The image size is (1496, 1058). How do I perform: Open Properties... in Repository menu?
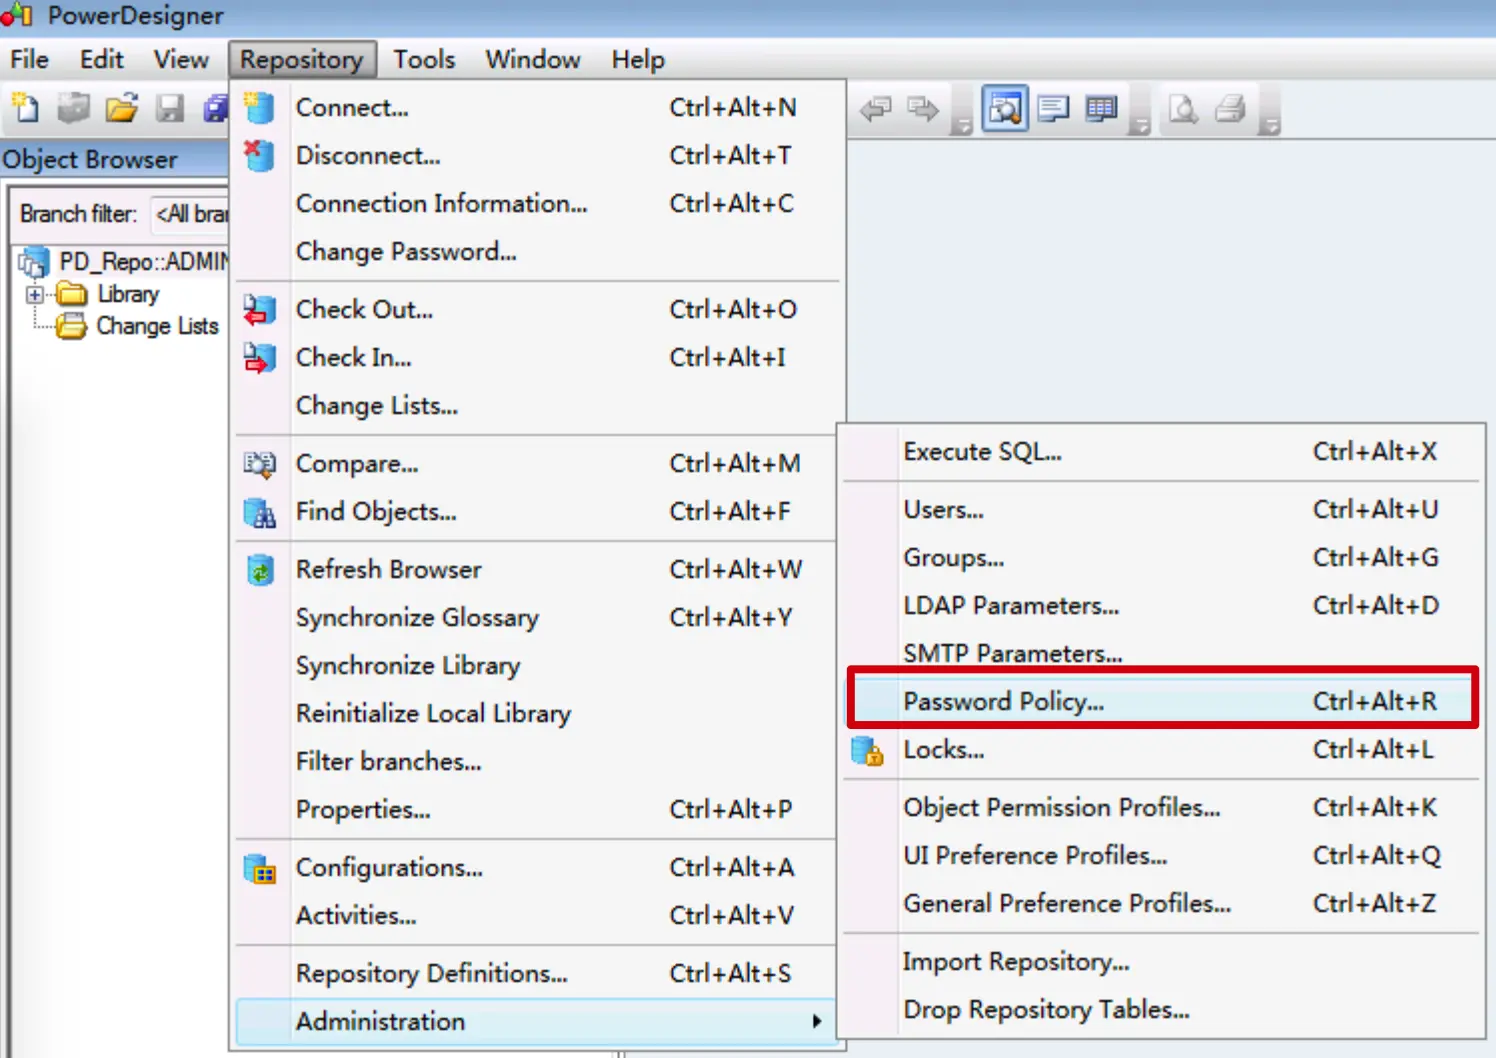(537, 810)
